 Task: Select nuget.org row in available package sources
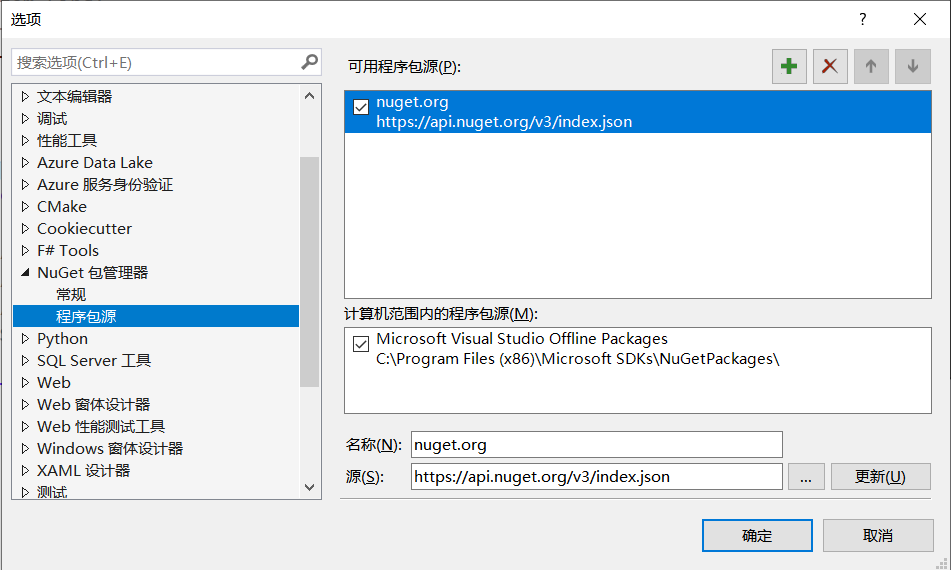(638, 112)
